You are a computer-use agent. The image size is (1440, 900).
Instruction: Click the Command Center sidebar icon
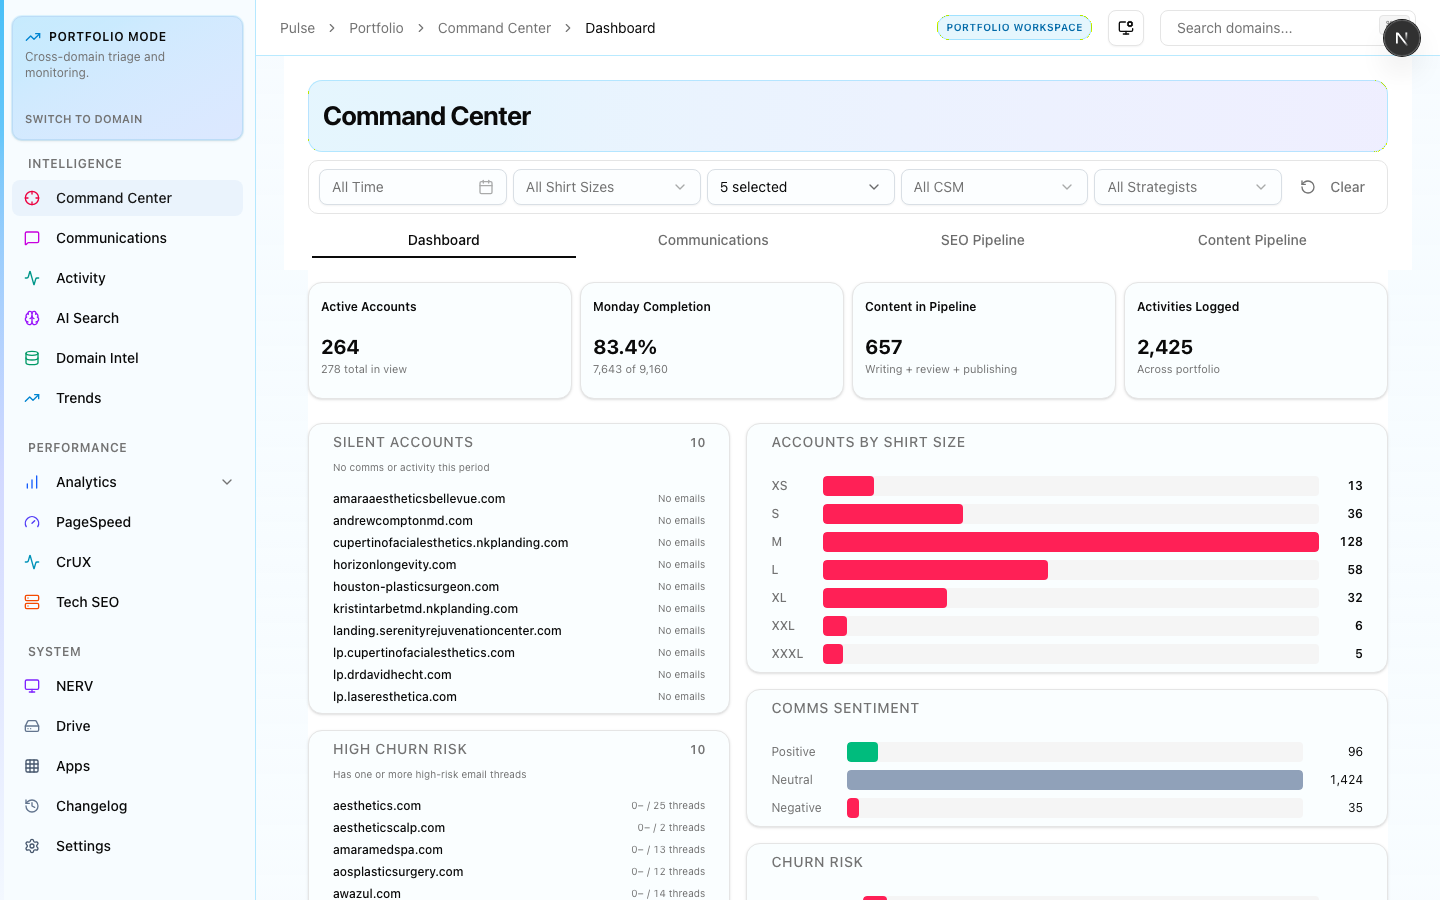(x=32, y=198)
